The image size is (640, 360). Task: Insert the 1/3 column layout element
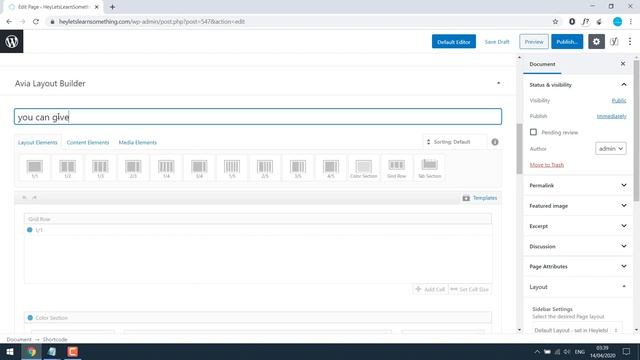click(x=100, y=168)
